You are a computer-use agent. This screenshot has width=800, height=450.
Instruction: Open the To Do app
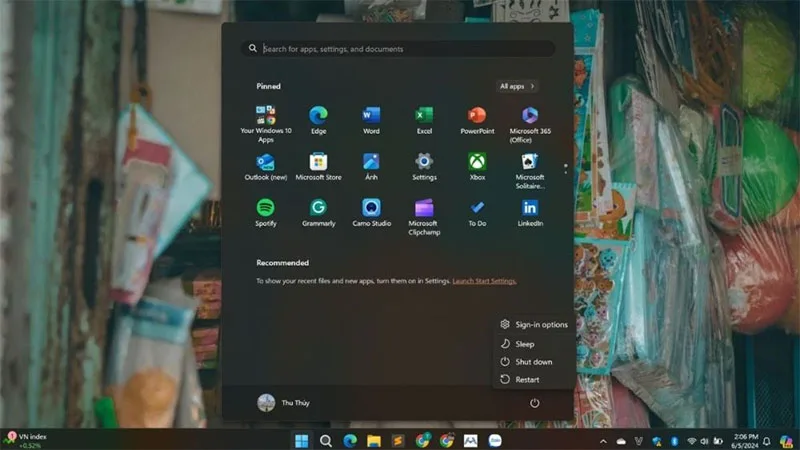tap(477, 212)
